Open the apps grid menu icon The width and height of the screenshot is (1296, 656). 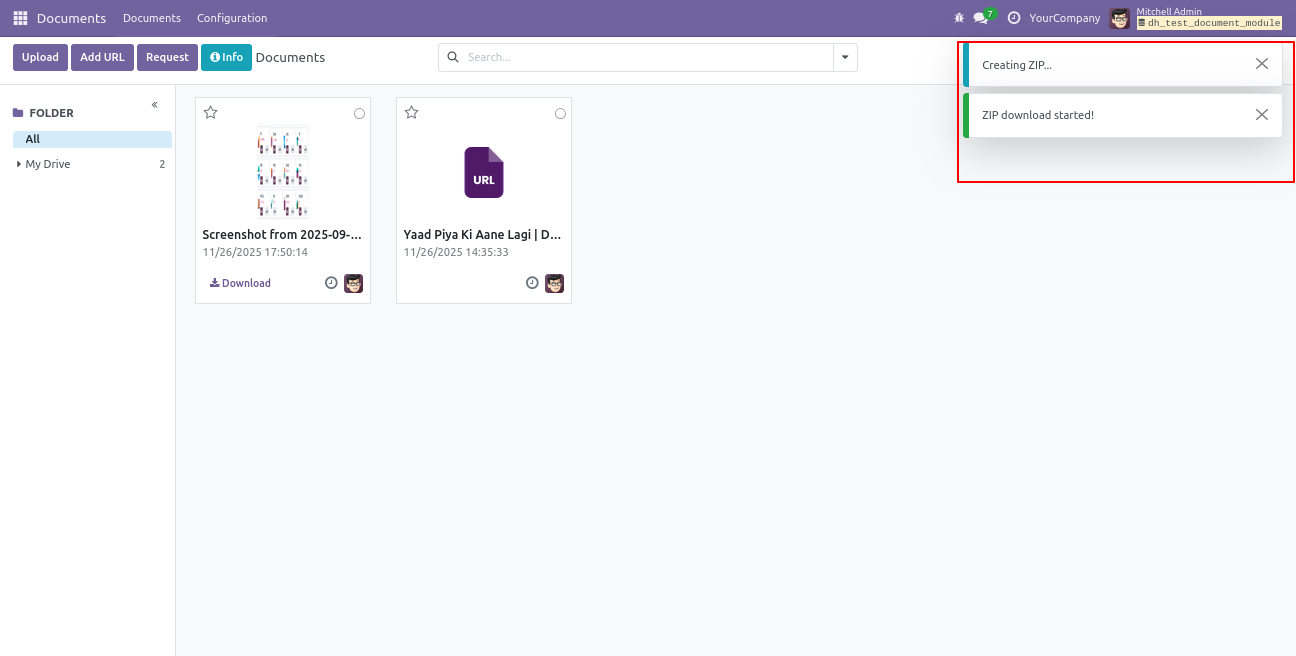(20, 18)
